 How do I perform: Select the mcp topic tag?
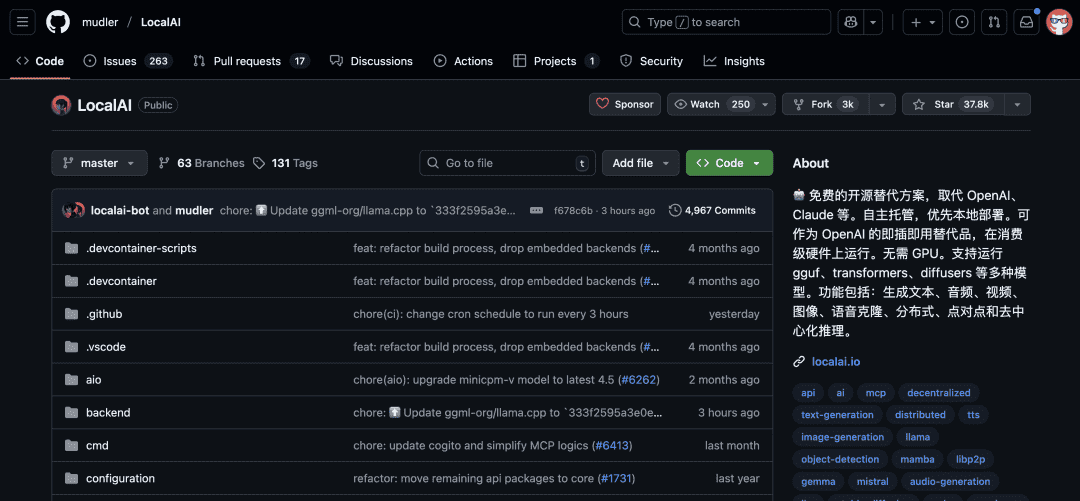875,393
